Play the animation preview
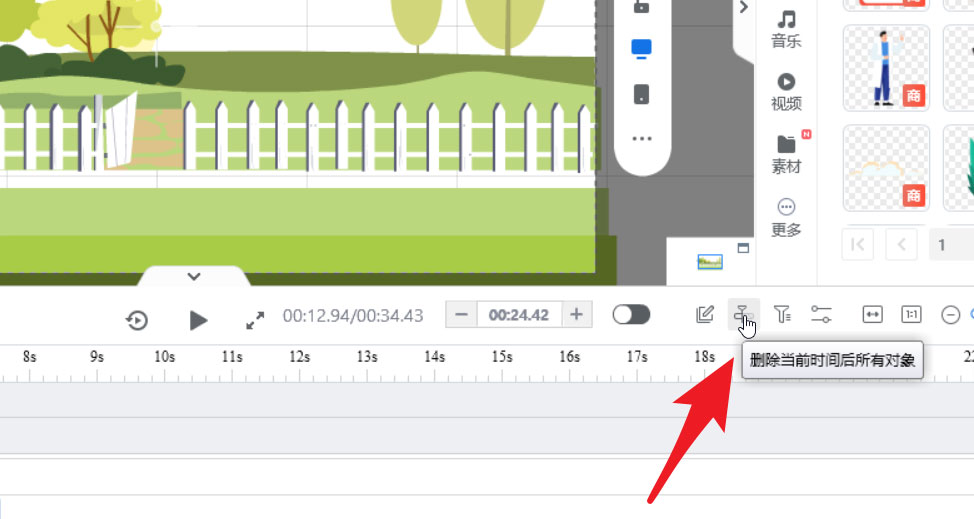The height and width of the screenshot is (519, 974). pyautogui.click(x=198, y=320)
